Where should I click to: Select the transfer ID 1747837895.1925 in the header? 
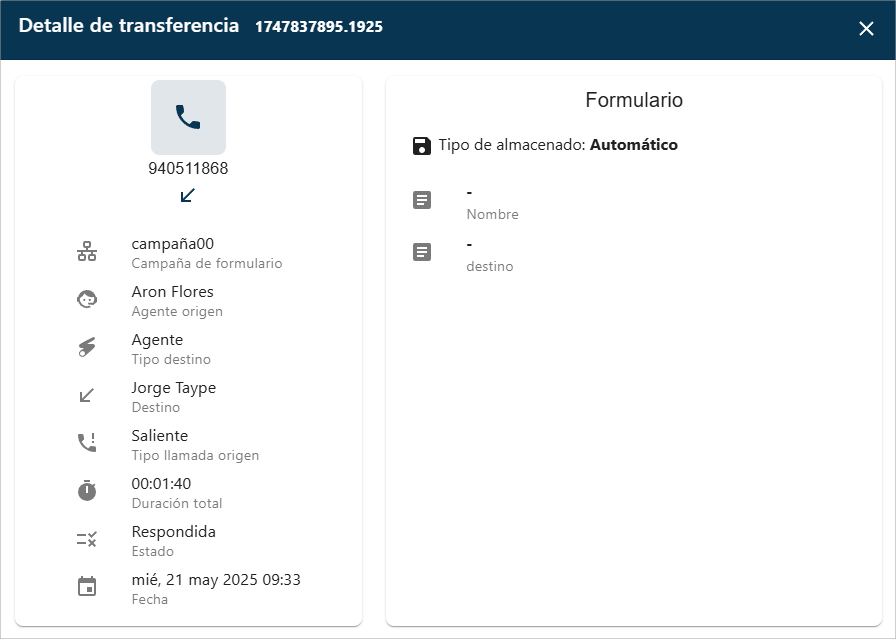tap(320, 27)
